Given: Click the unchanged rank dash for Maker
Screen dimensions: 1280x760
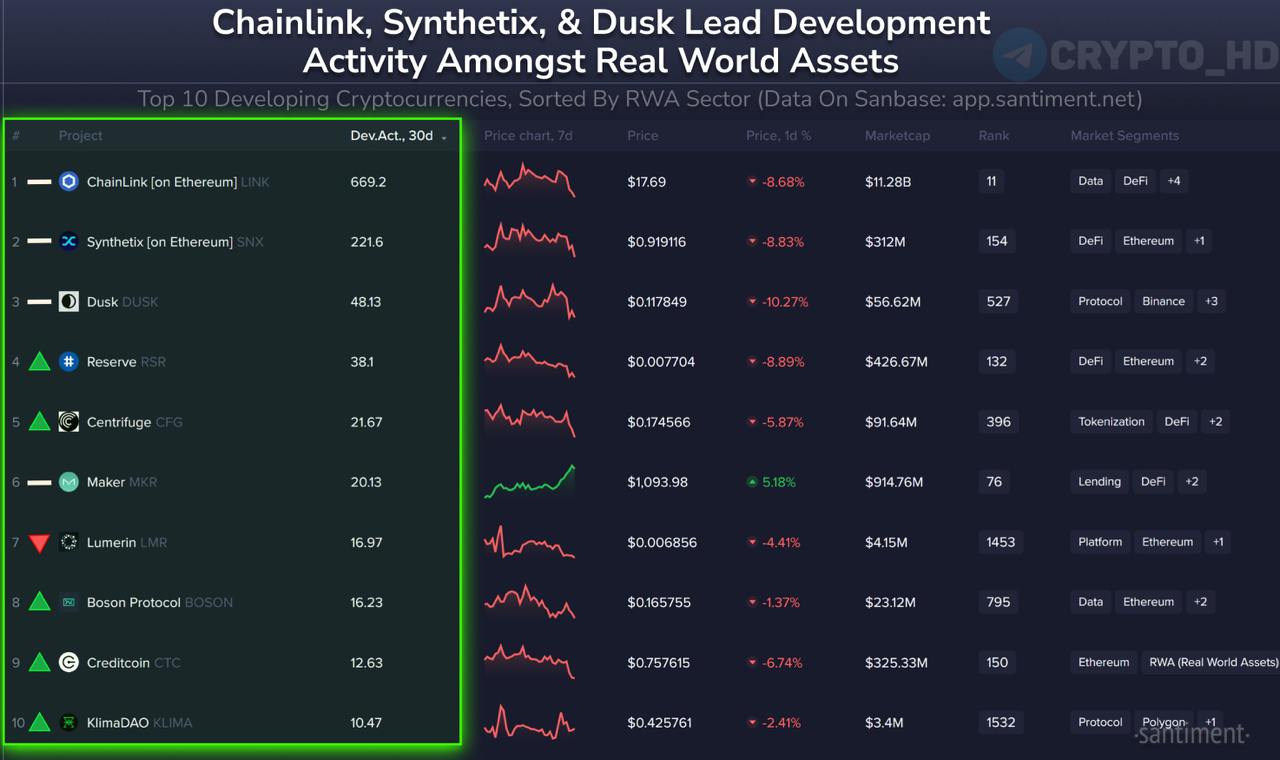Looking at the screenshot, I should pos(39,482).
